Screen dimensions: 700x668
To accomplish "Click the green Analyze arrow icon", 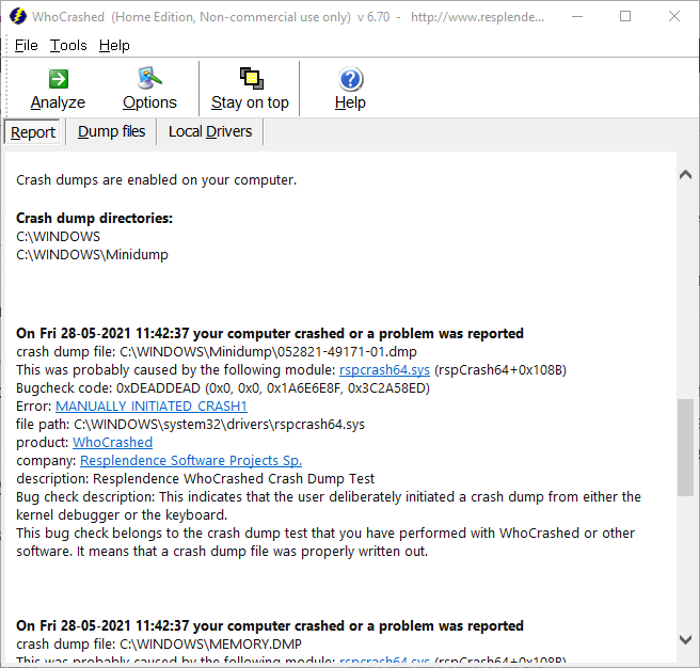I will (x=58, y=79).
